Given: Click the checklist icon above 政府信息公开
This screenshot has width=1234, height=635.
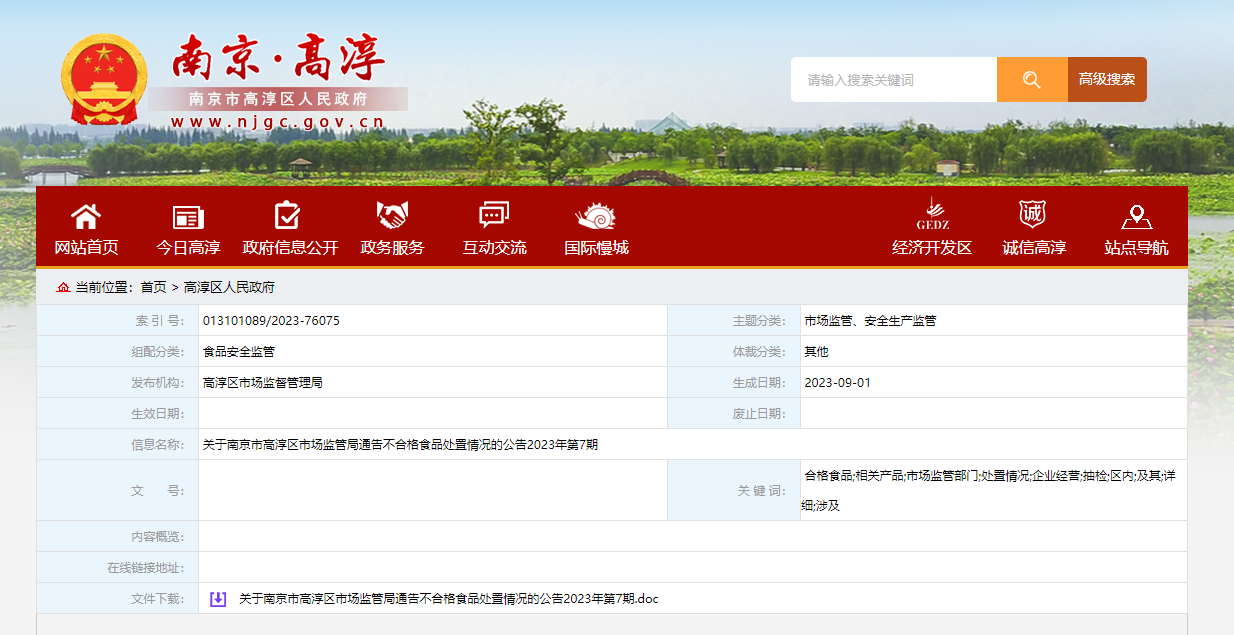Looking at the screenshot, I should (x=288, y=215).
